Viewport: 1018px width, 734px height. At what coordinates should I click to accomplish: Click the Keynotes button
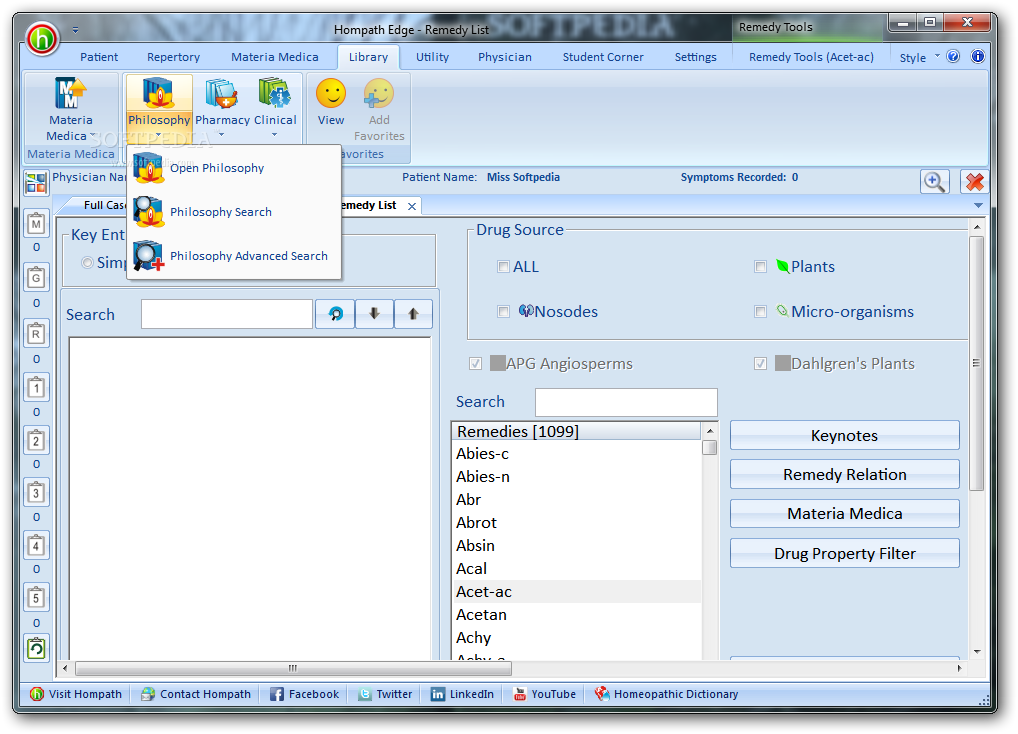click(x=844, y=435)
